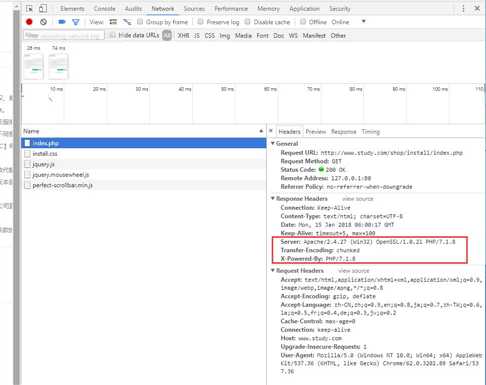
Task: Toggle Disable cache checkbox
Action: coord(247,22)
